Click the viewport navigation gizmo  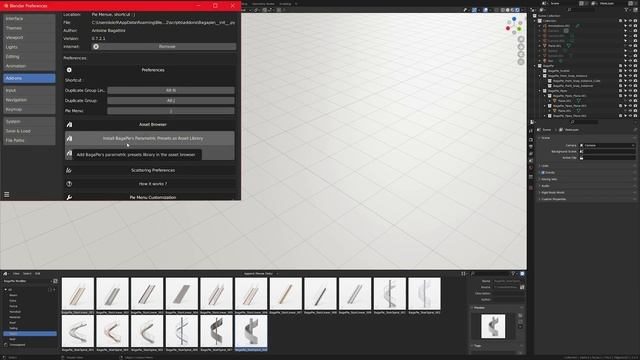tap(514, 26)
